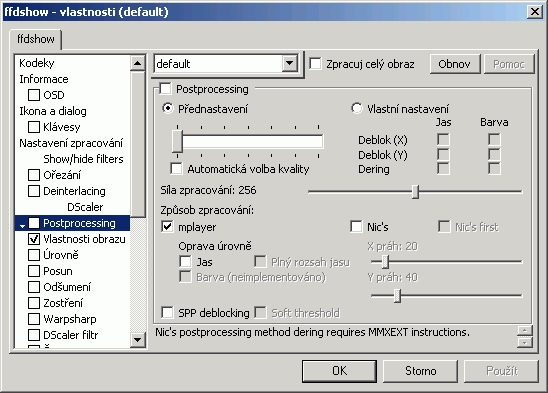Click the Storno button
Image resolution: width=548 pixels, height=393 pixels.
tap(420, 371)
